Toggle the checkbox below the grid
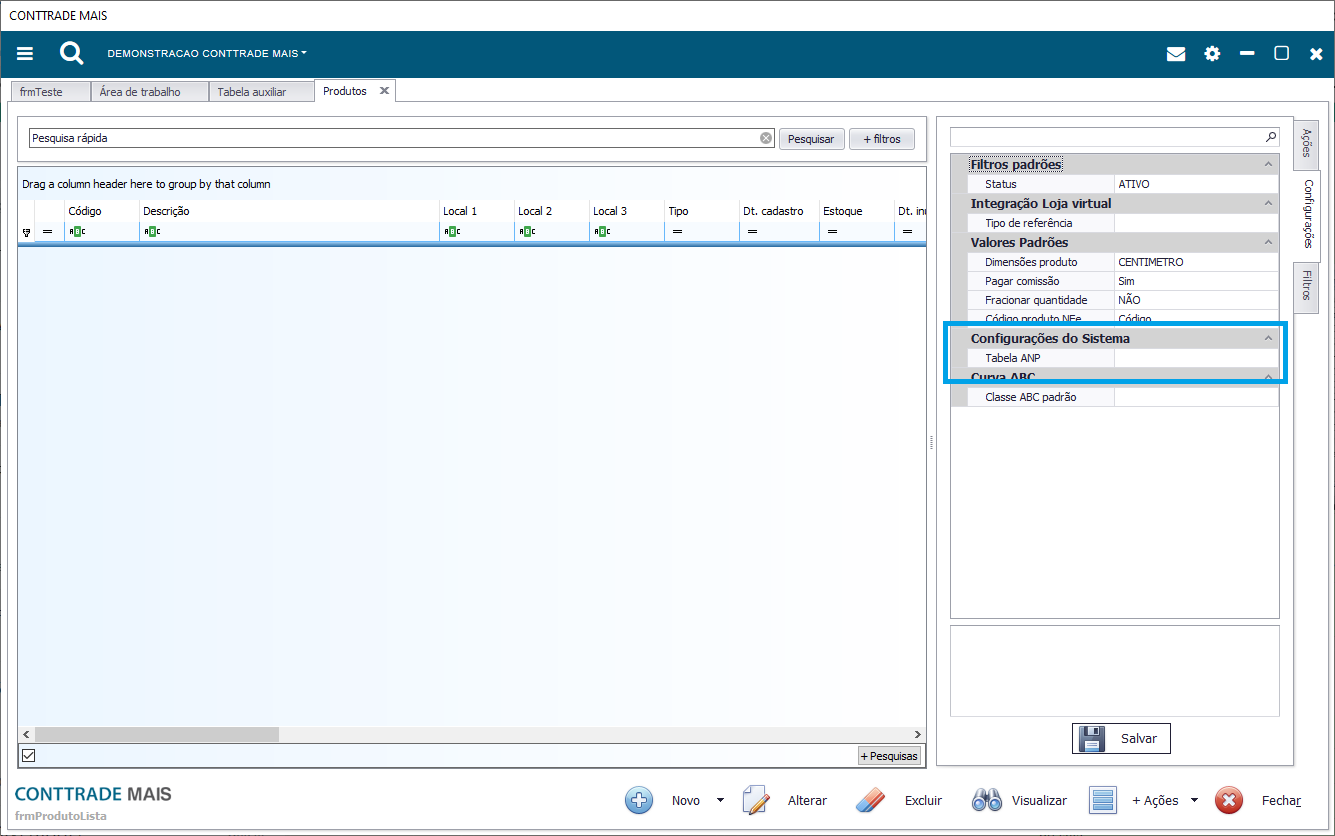This screenshot has width=1335, height=836. pyautogui.click(x=28, y=755)
